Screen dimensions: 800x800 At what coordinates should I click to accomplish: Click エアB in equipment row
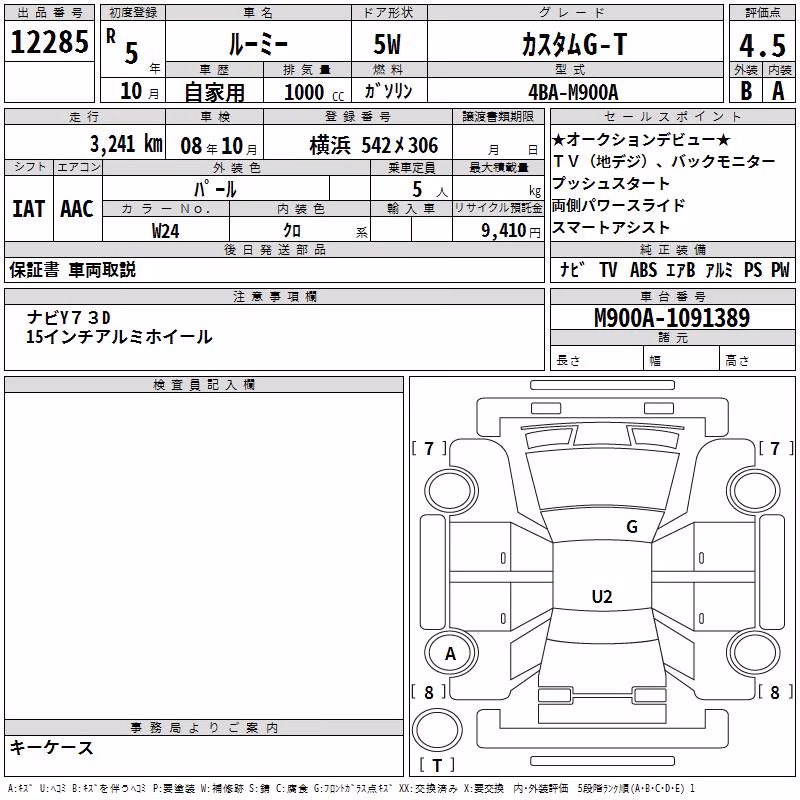click(681, 269)
